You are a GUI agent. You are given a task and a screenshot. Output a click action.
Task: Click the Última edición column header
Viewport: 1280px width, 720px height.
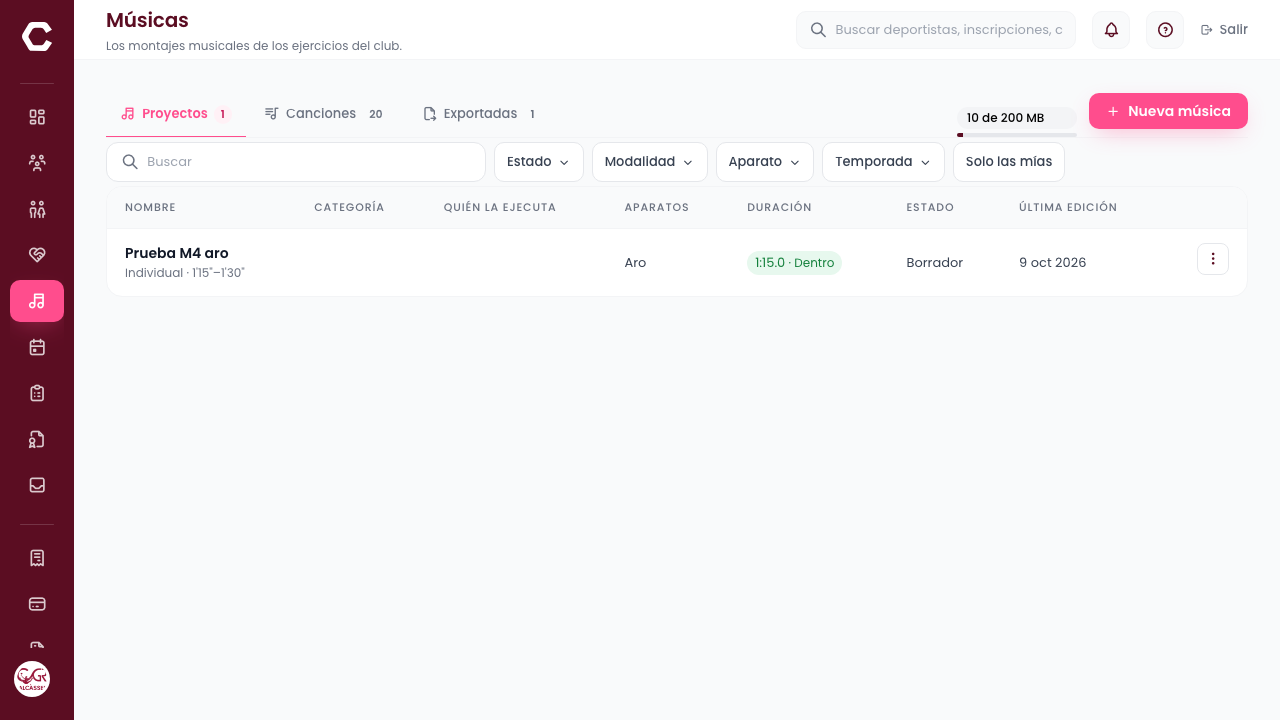click(x=1068, y=207)
